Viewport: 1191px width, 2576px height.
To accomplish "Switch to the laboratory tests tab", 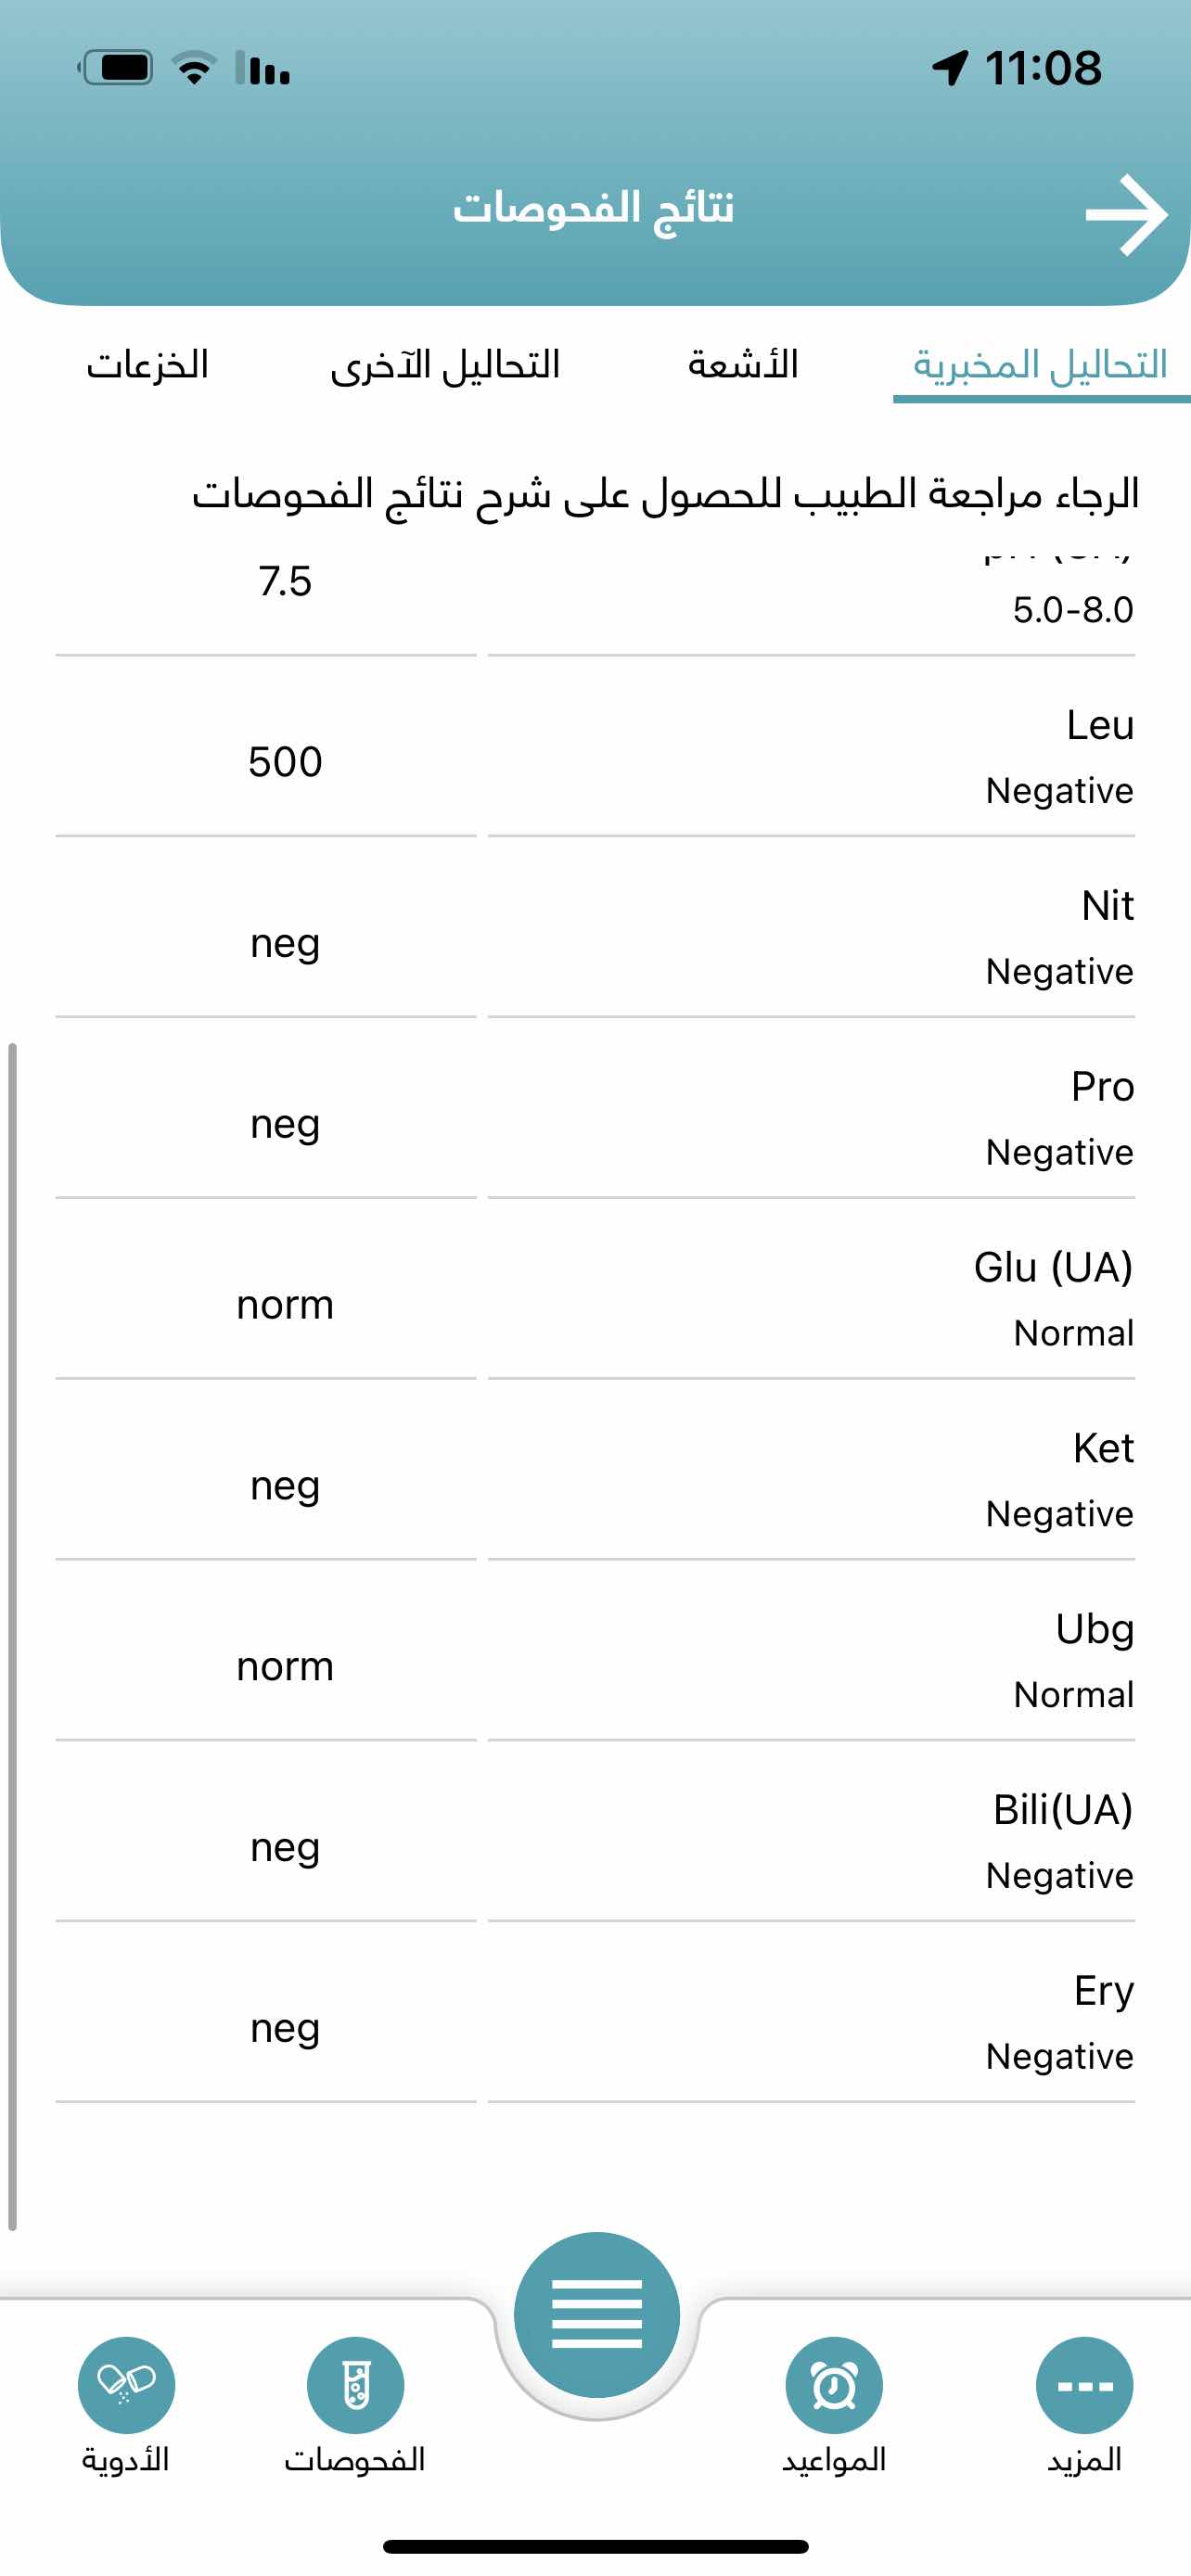I will (x=1040, y=365).
